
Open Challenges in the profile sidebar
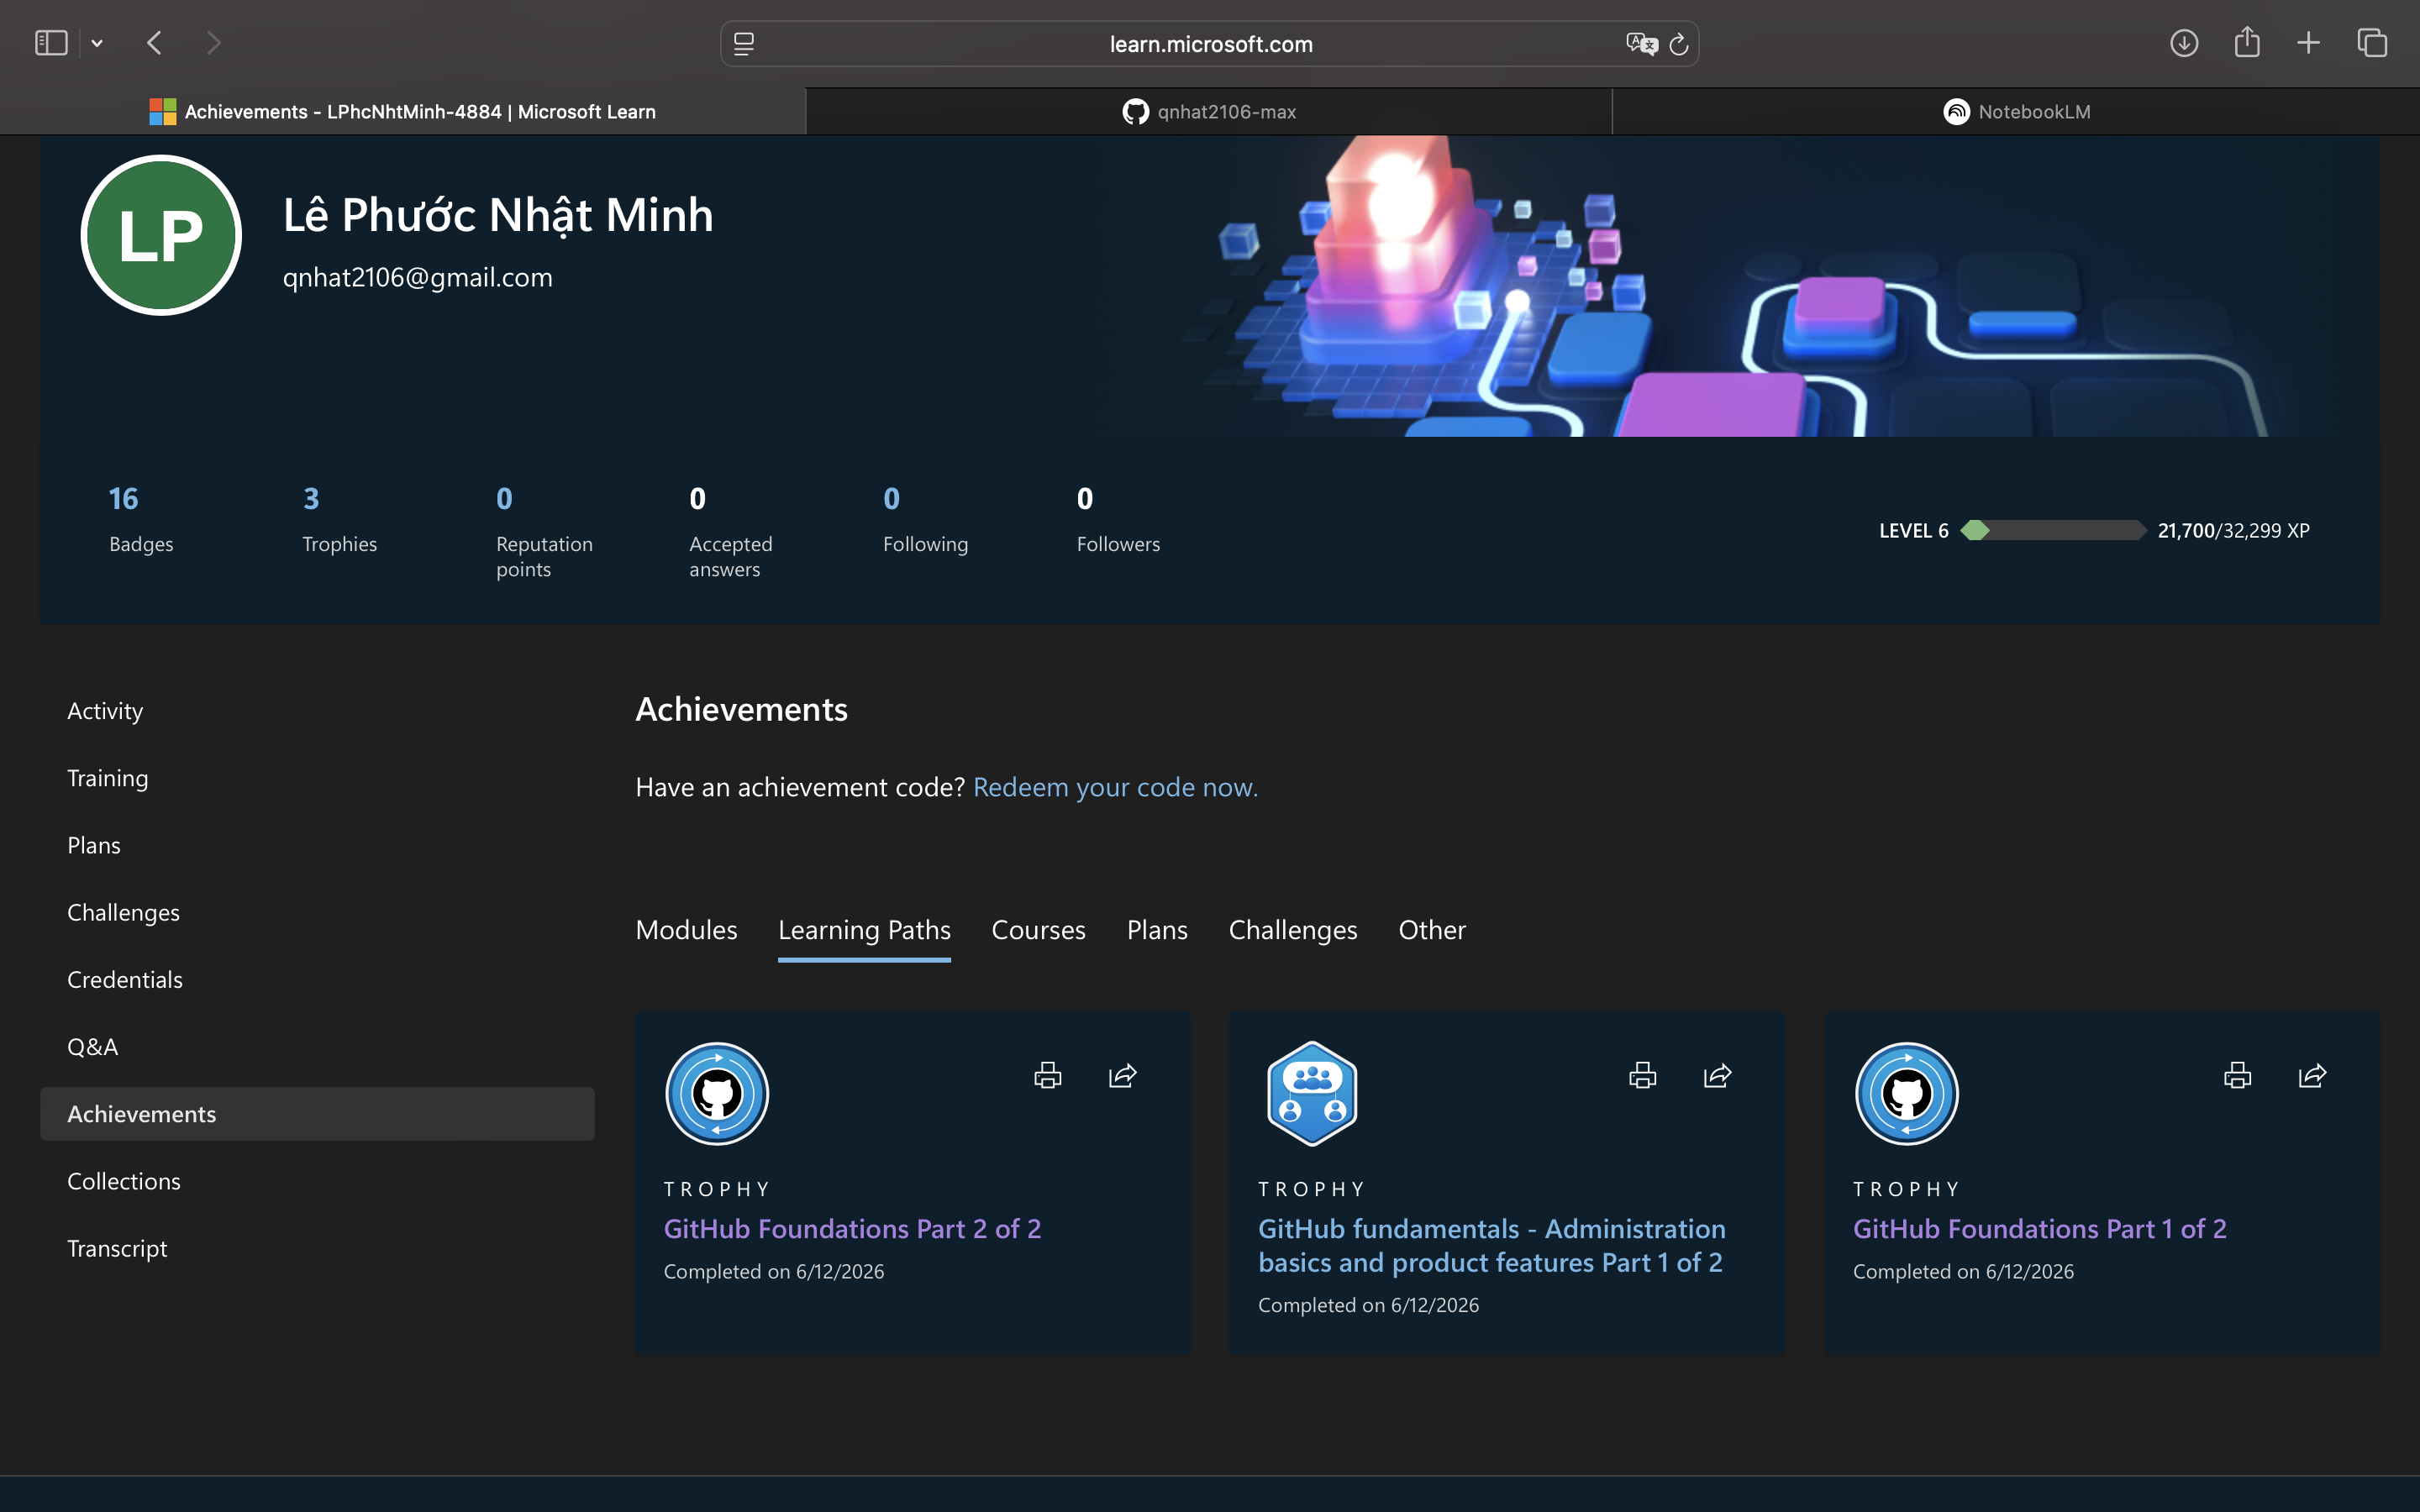point(123,912)
